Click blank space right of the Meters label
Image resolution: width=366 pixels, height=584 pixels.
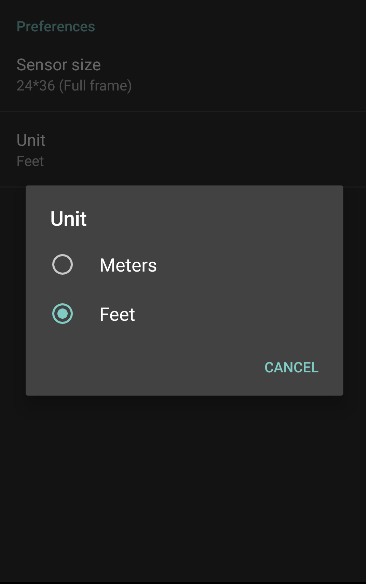click(x=246, y=265)
